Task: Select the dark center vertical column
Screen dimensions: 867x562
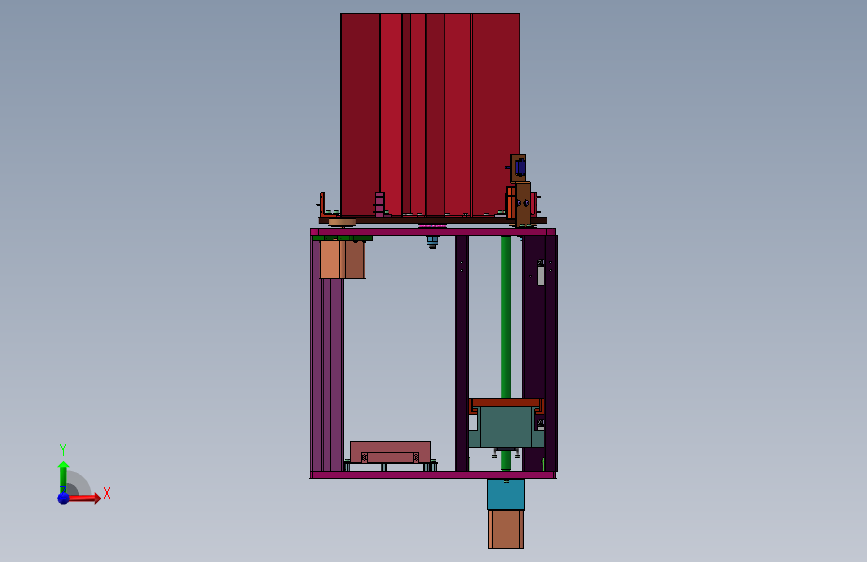Action: 462,353
